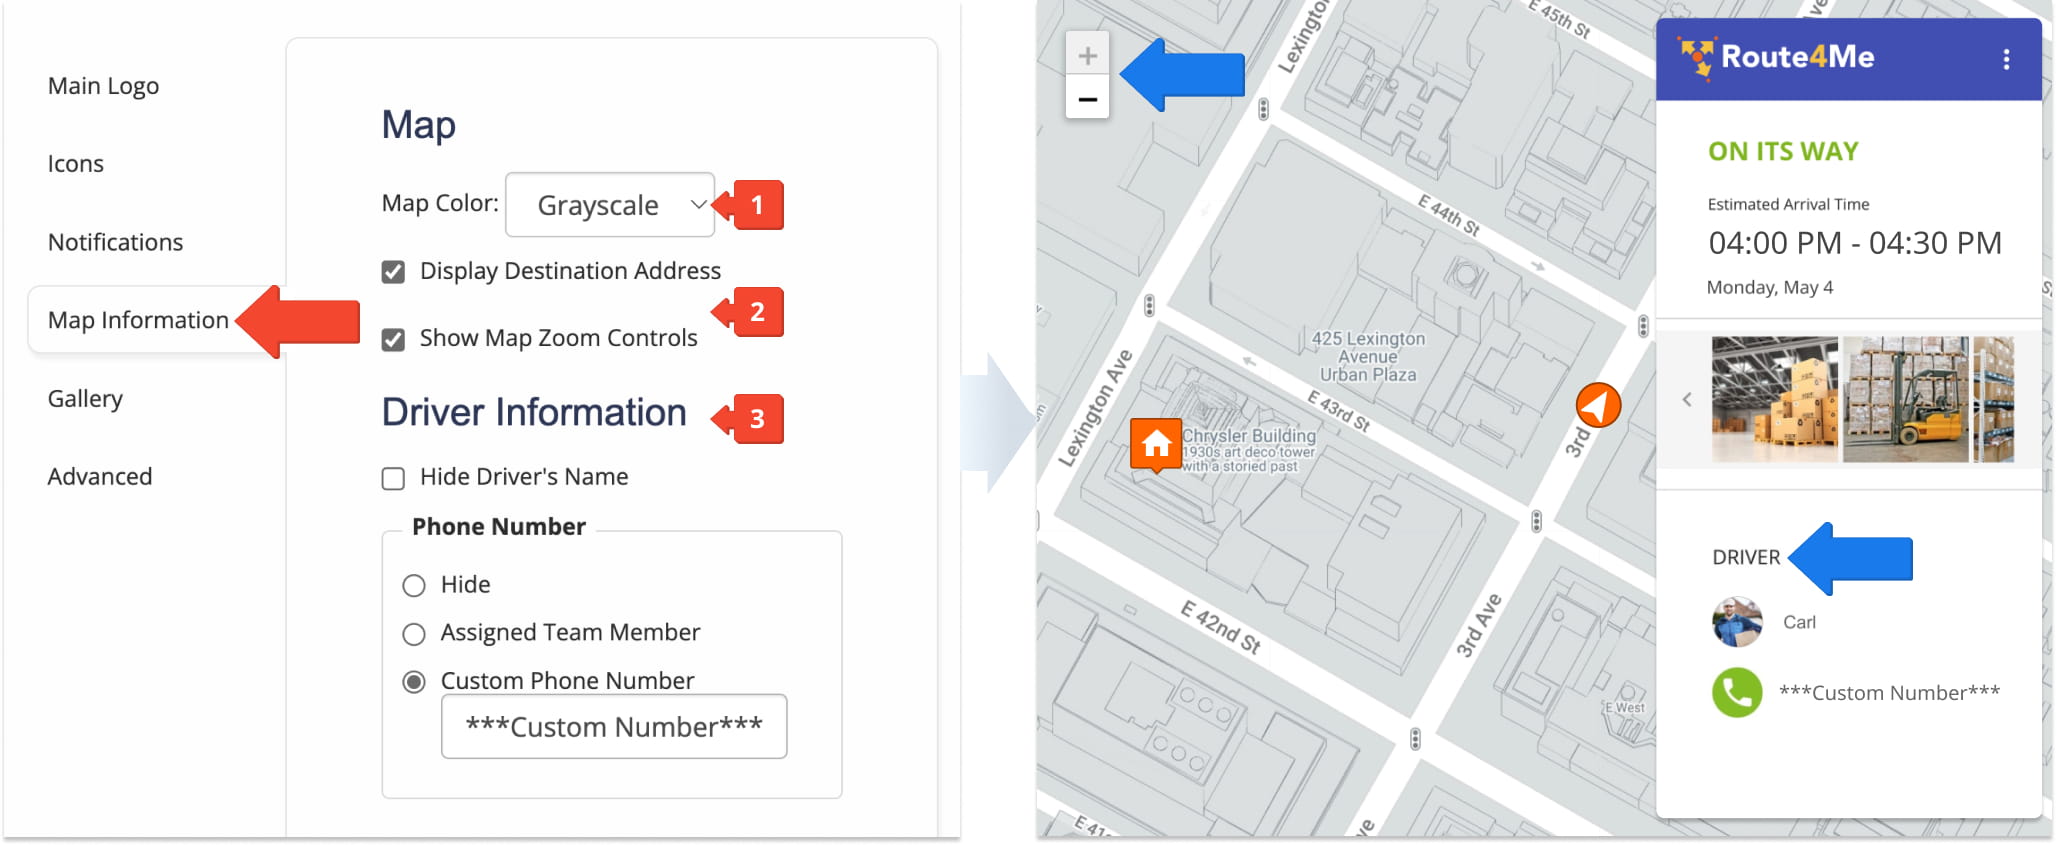The image size is (2057, 845).
Task: Click driver Carl's profile photo
Action: pyautogui.click(x=1737, y=622)
